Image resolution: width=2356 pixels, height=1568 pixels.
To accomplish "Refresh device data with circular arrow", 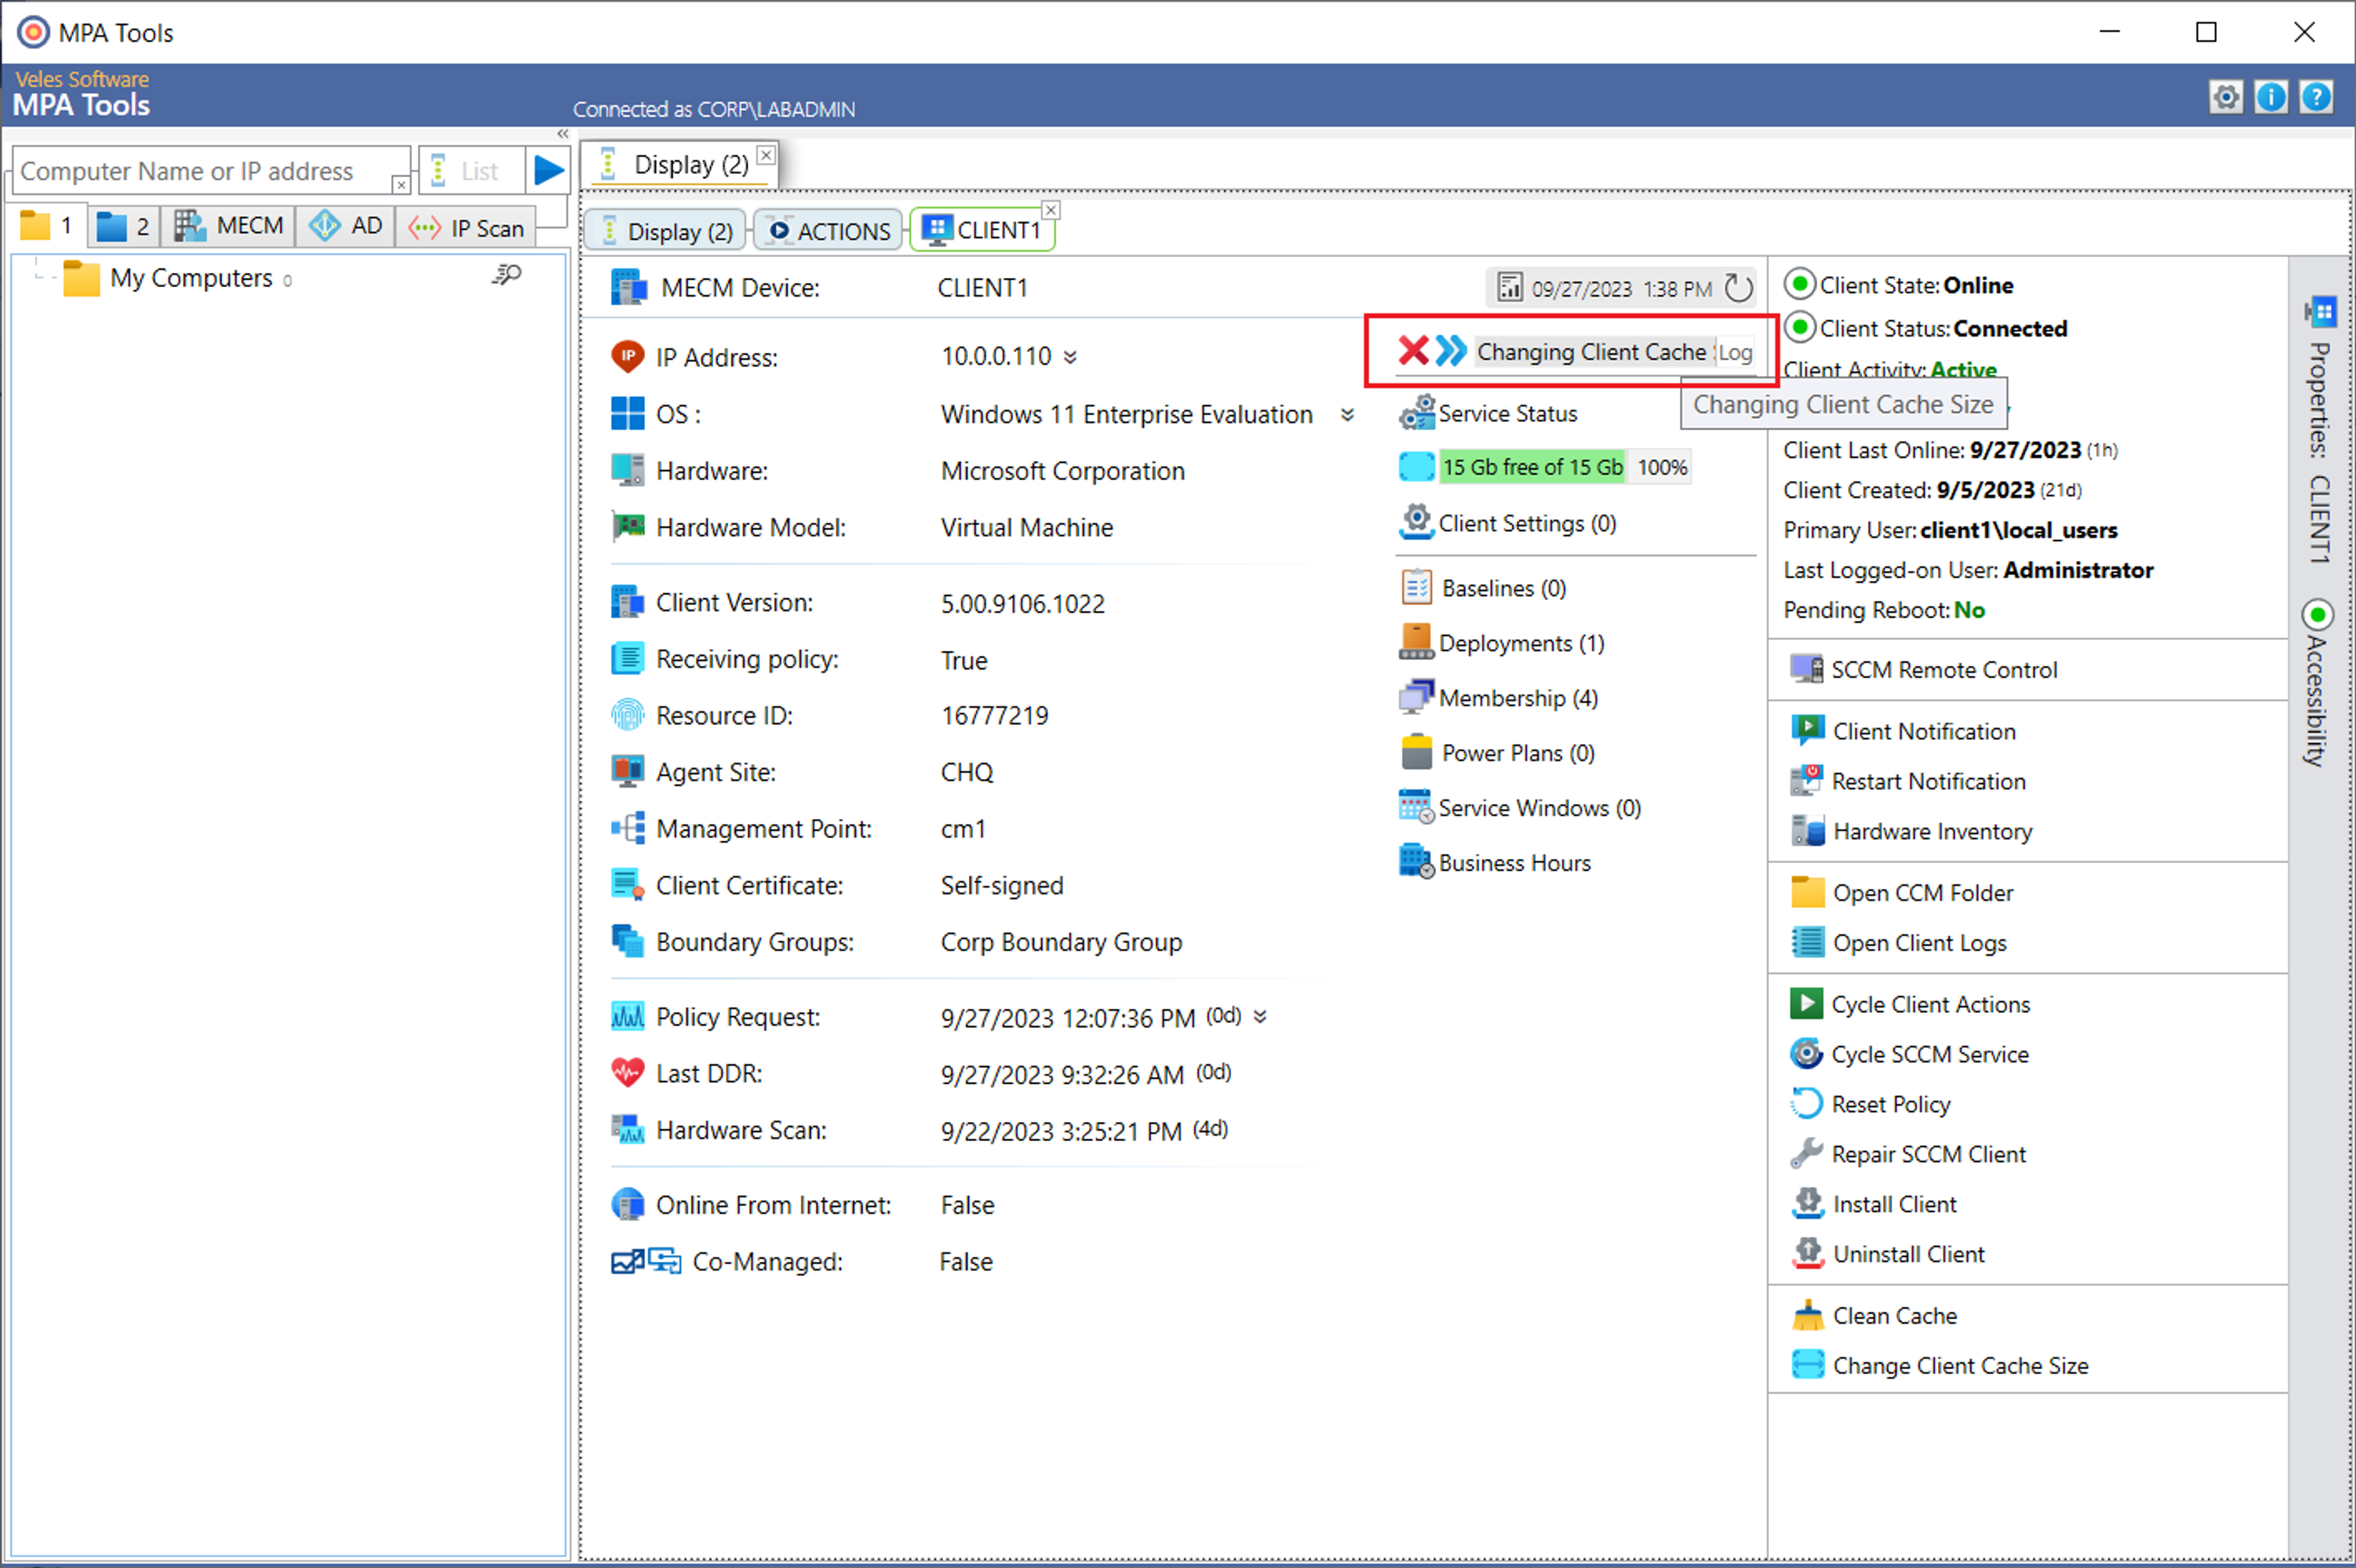I will 1738,288.
